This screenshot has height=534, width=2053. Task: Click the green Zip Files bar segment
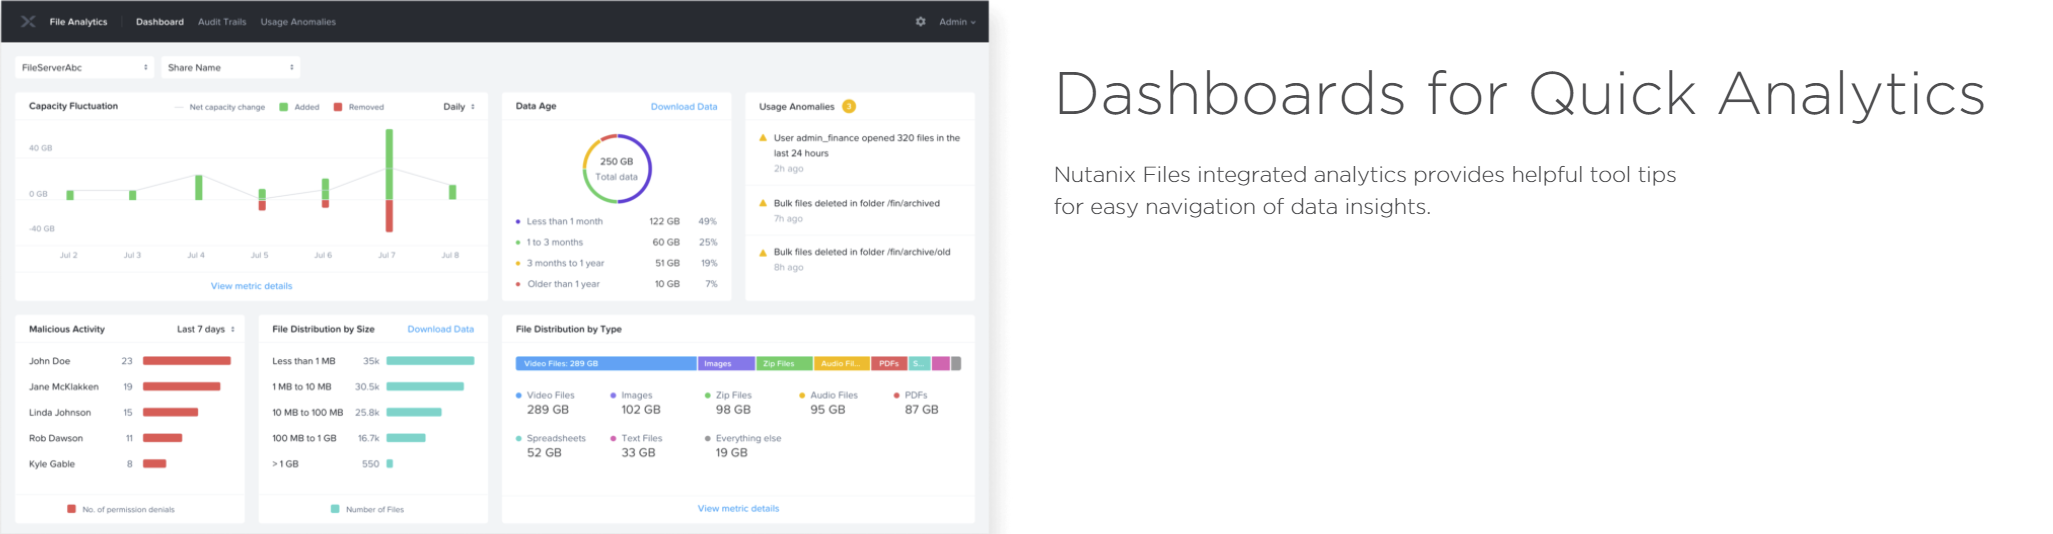[x=785, y=363]
